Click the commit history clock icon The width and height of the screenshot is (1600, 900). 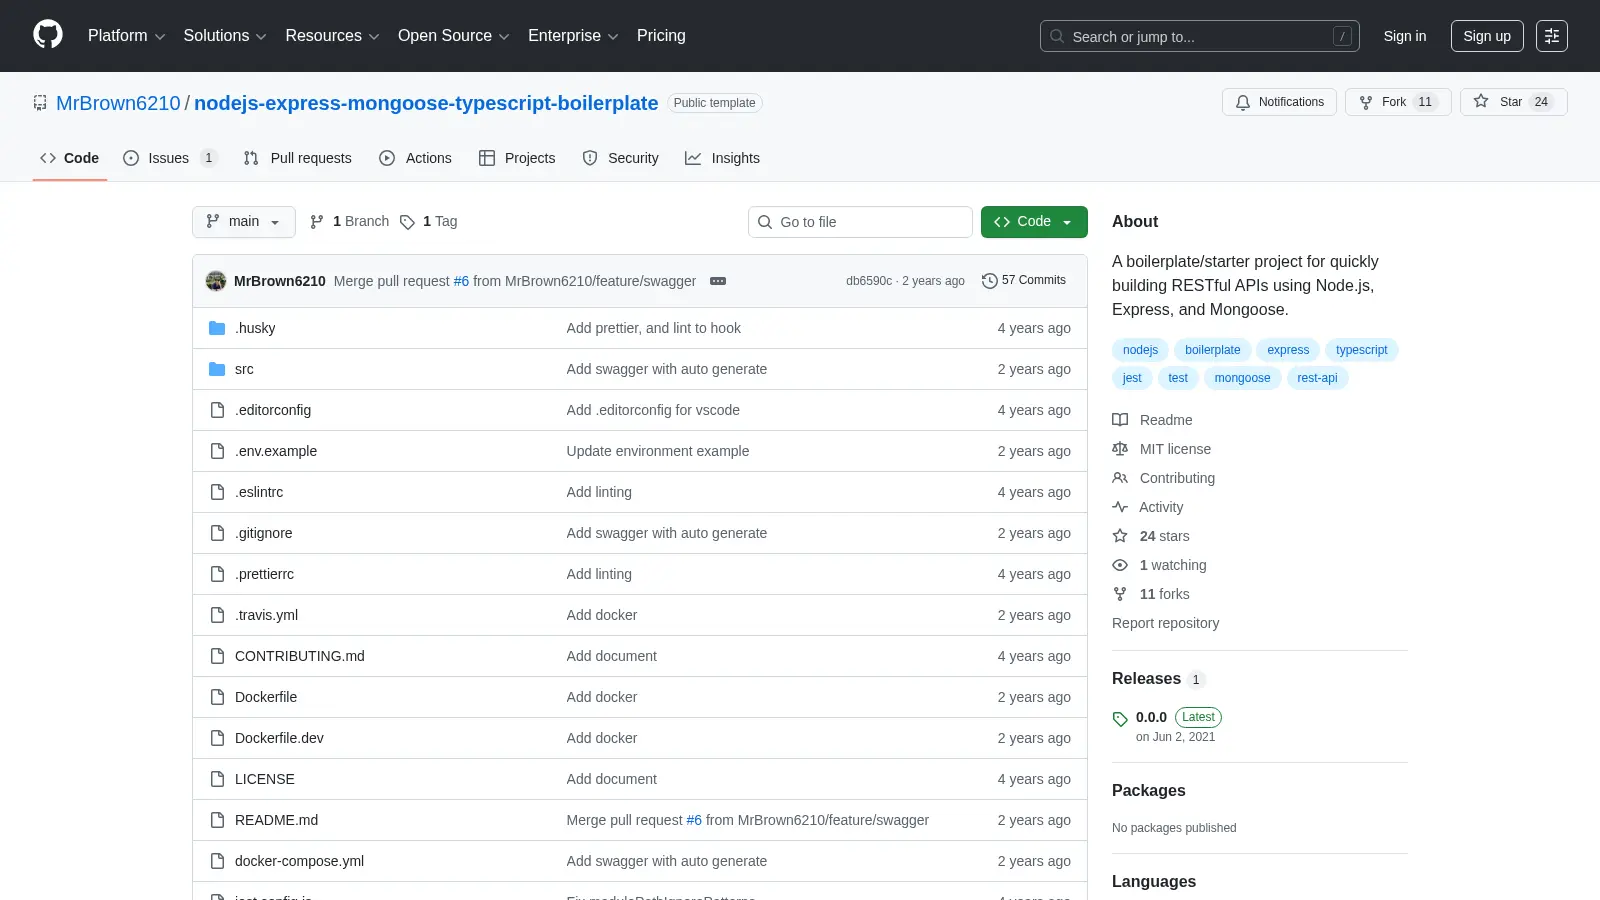point(990,281)
